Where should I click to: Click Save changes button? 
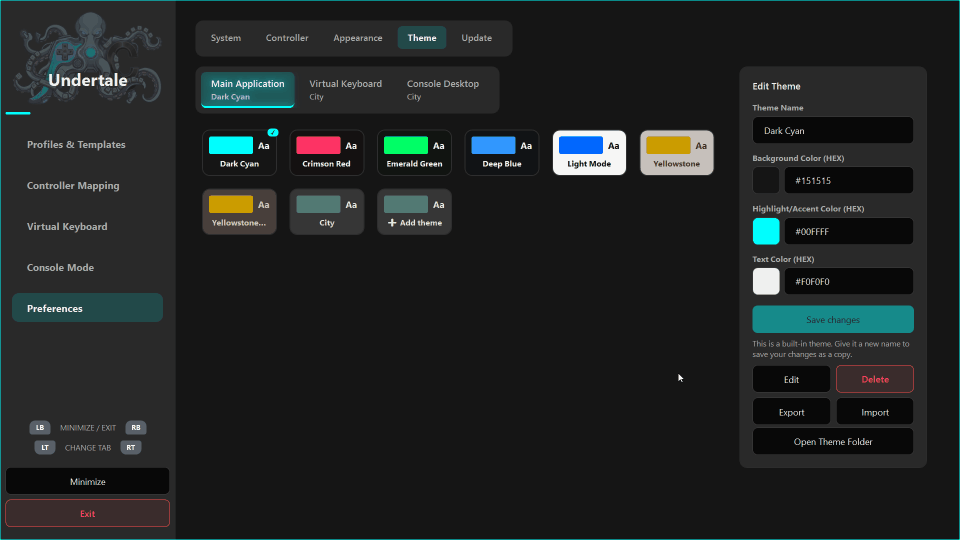pyautogui.click(x=833, y=320)
